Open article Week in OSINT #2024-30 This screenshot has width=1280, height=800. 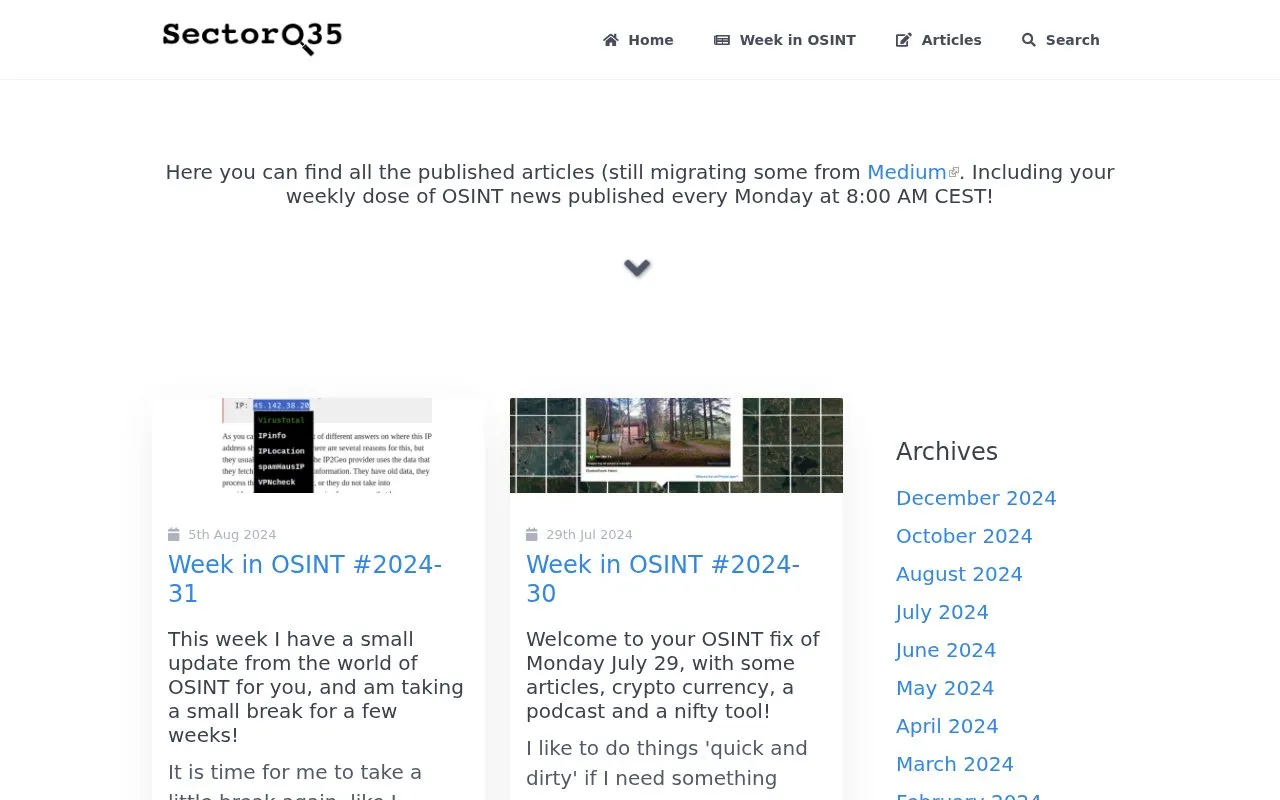(x=663, y=579)
